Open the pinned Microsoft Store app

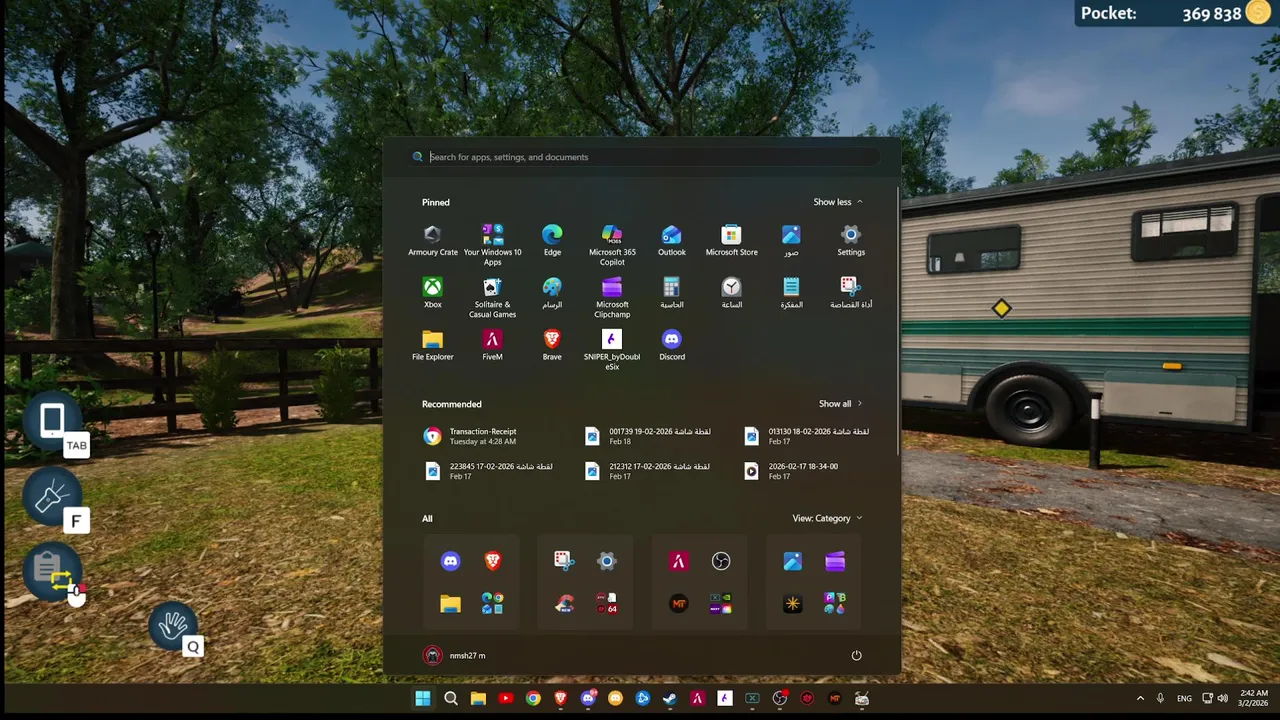[x=731, y=240]
